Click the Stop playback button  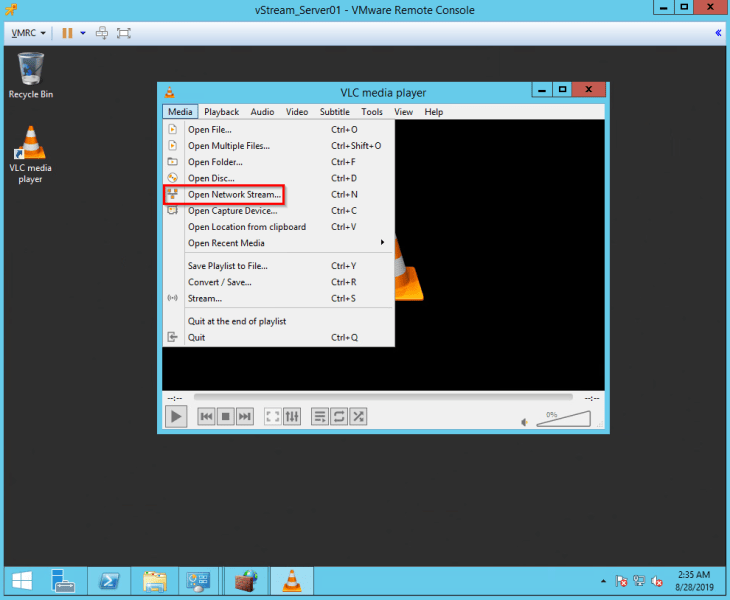point(225,416)
